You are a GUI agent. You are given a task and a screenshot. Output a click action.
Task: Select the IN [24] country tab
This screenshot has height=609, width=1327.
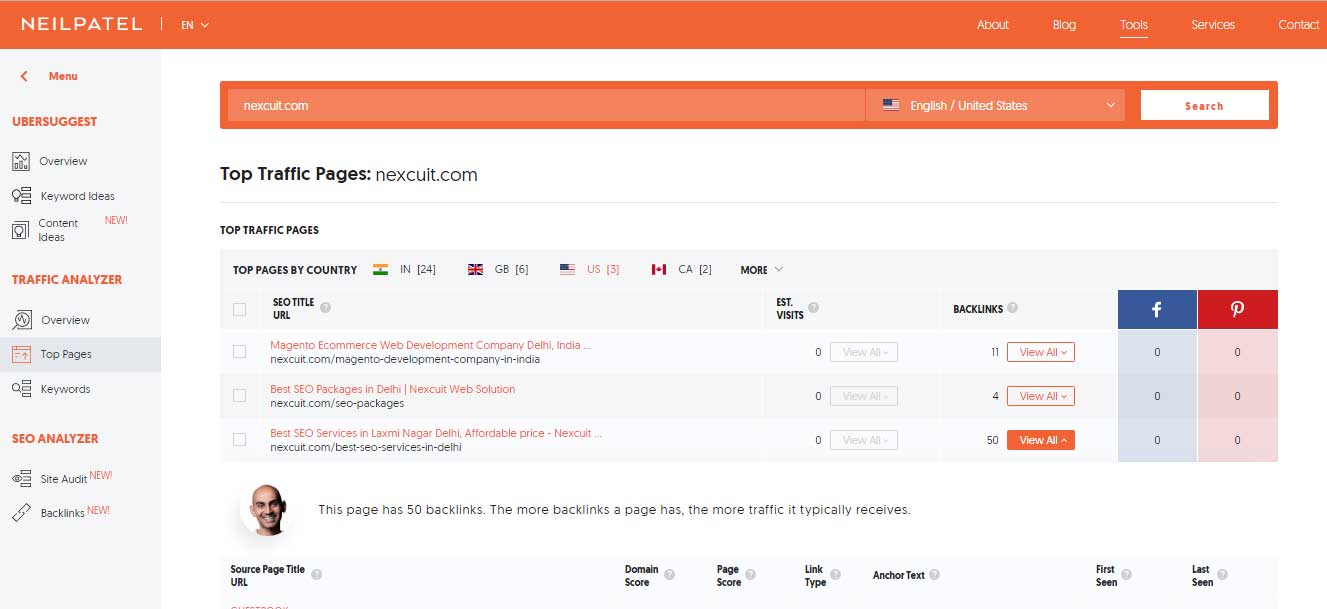pos(404,269)
